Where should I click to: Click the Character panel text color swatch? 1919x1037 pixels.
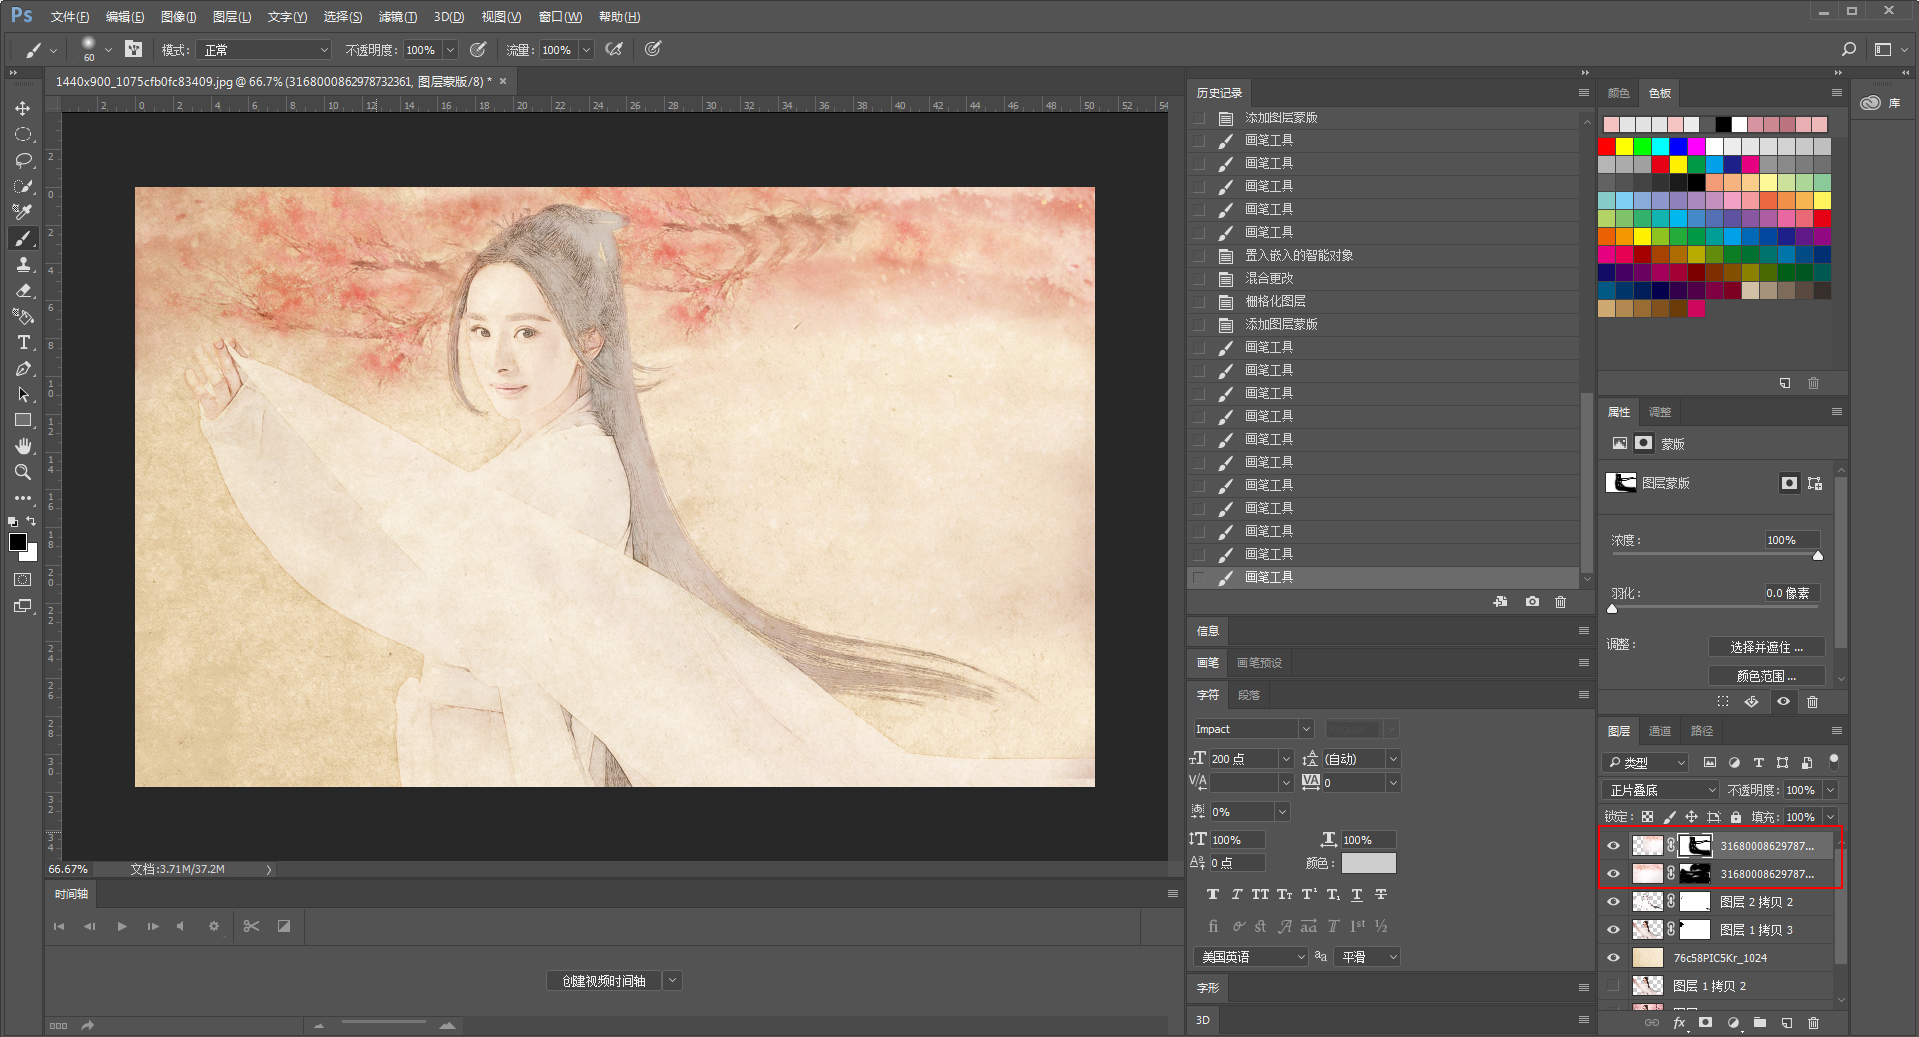1368,863
